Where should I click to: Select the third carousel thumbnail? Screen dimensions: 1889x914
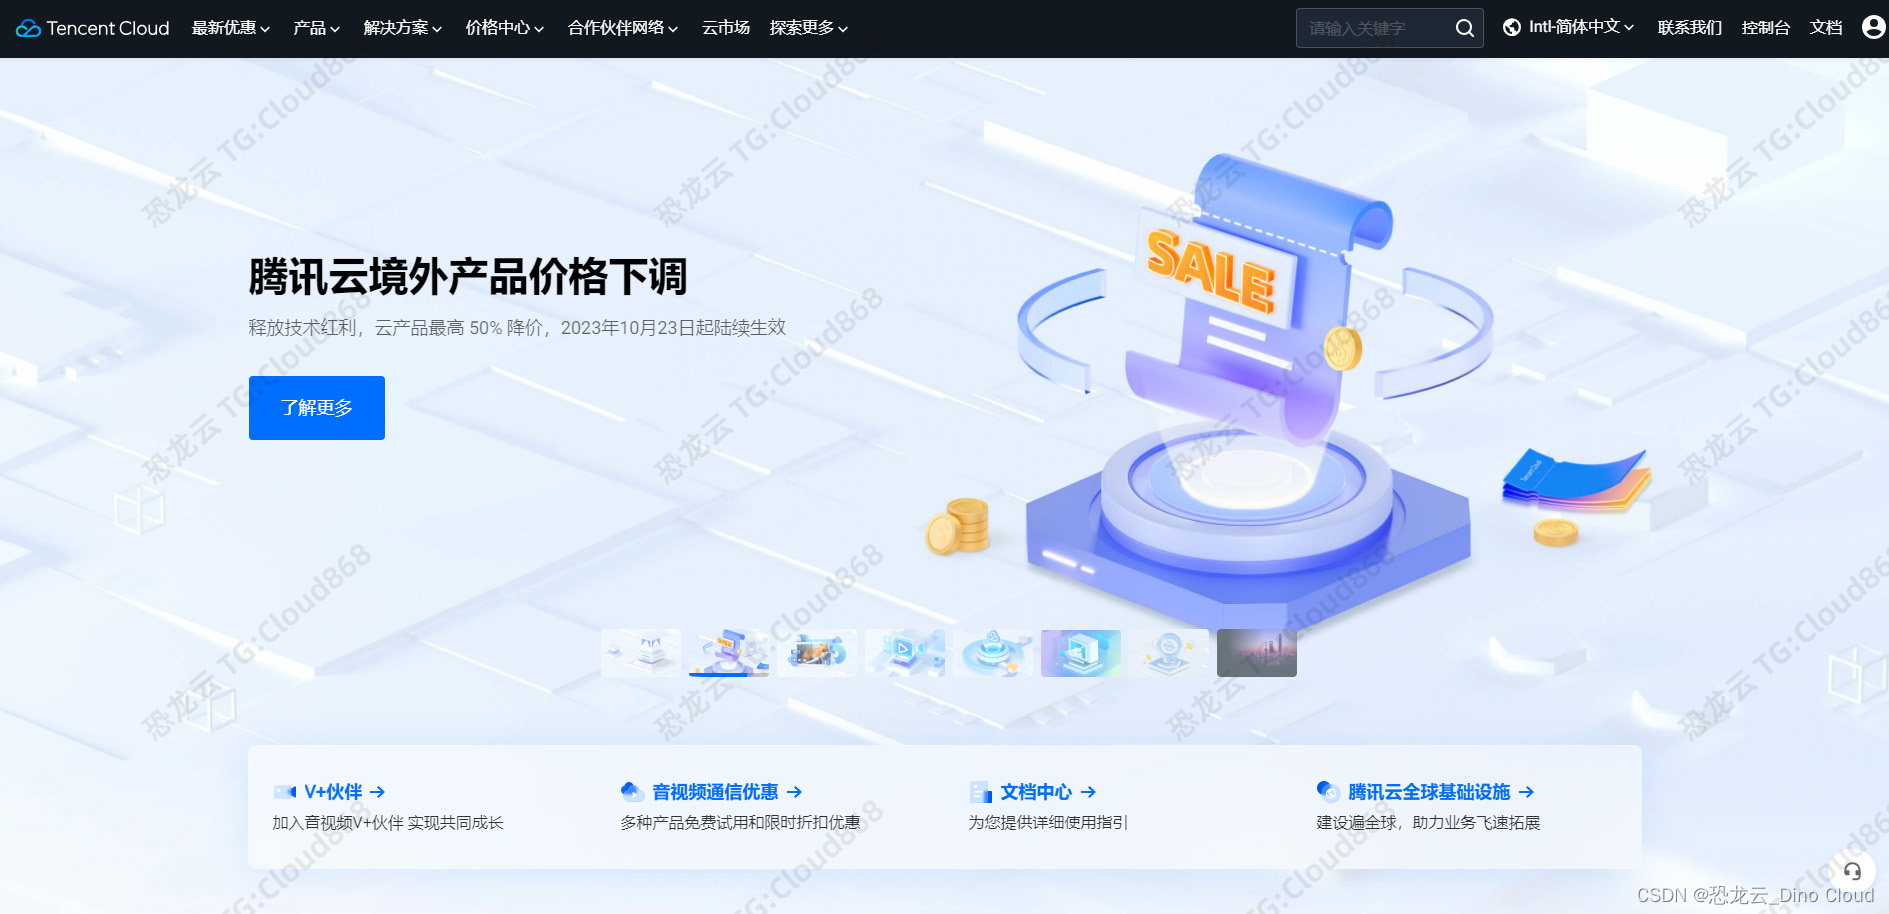[x=817, y=653]
